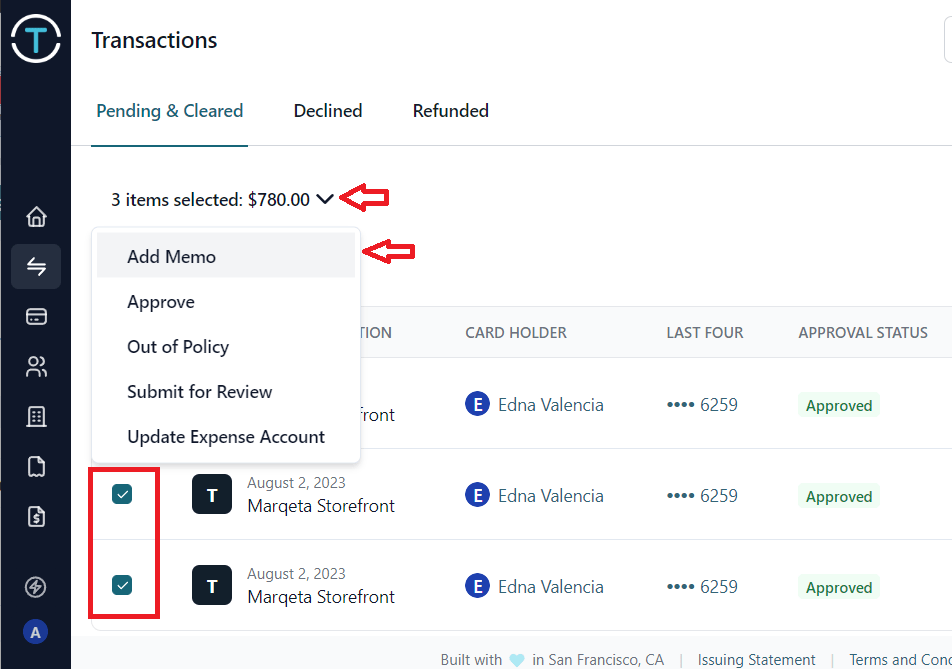Uncheck the second highlighted transaction checkbox
This screenshot has height=669, width=952.
[x=123, y=584]
